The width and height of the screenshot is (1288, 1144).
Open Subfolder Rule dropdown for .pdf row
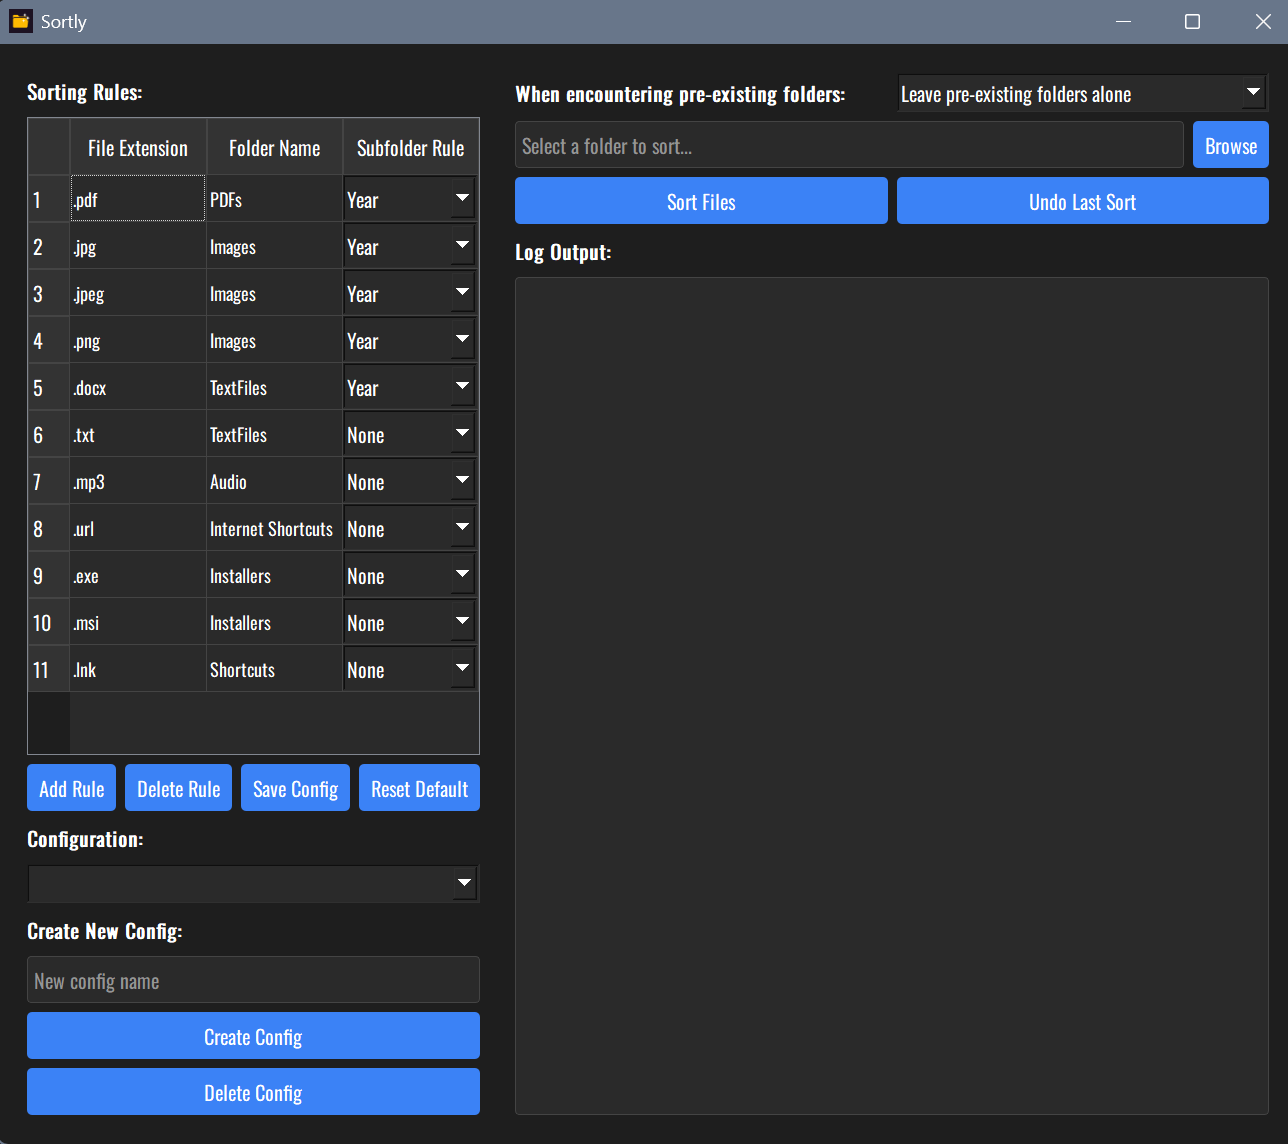410,199
